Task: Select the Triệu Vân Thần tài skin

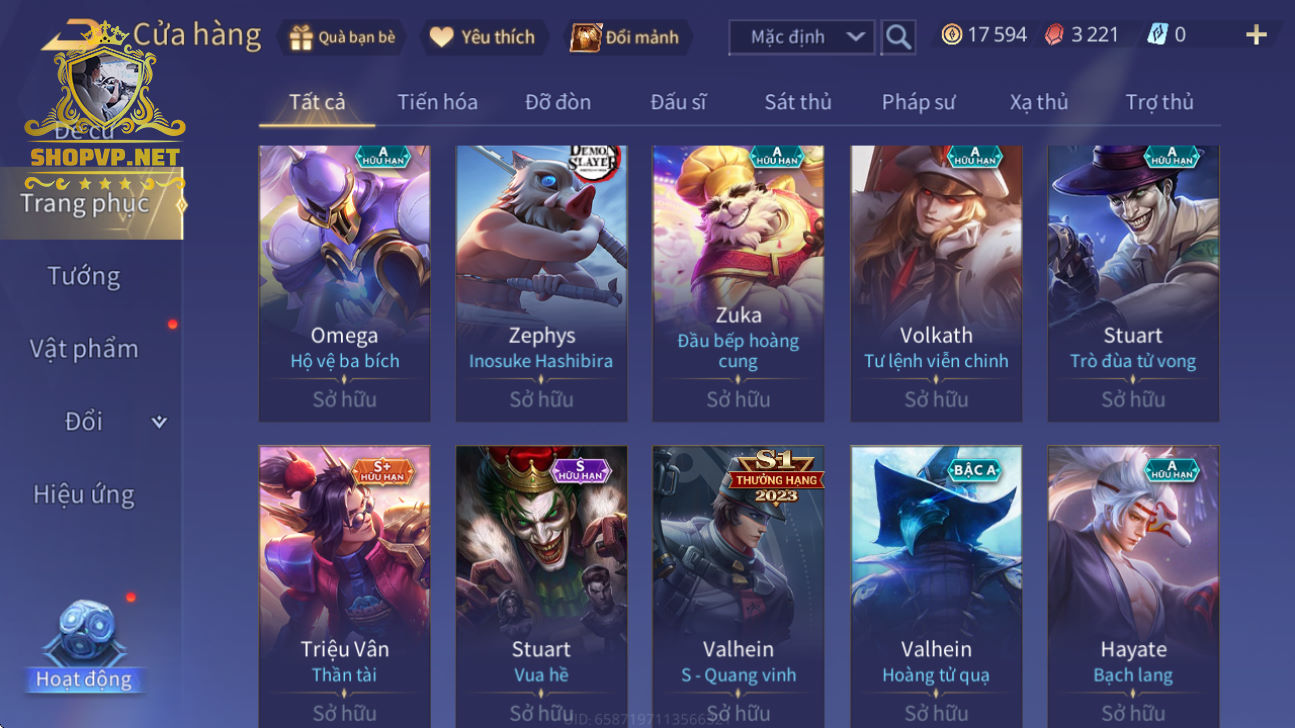Action: [x=344, y=586]
